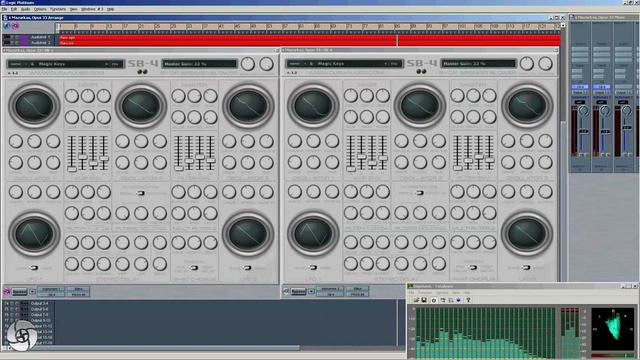The width and height of the screenshot is (640, 360).
Task: Click the Master Gain display in left SB-4
Action: [x=200, y=64]
